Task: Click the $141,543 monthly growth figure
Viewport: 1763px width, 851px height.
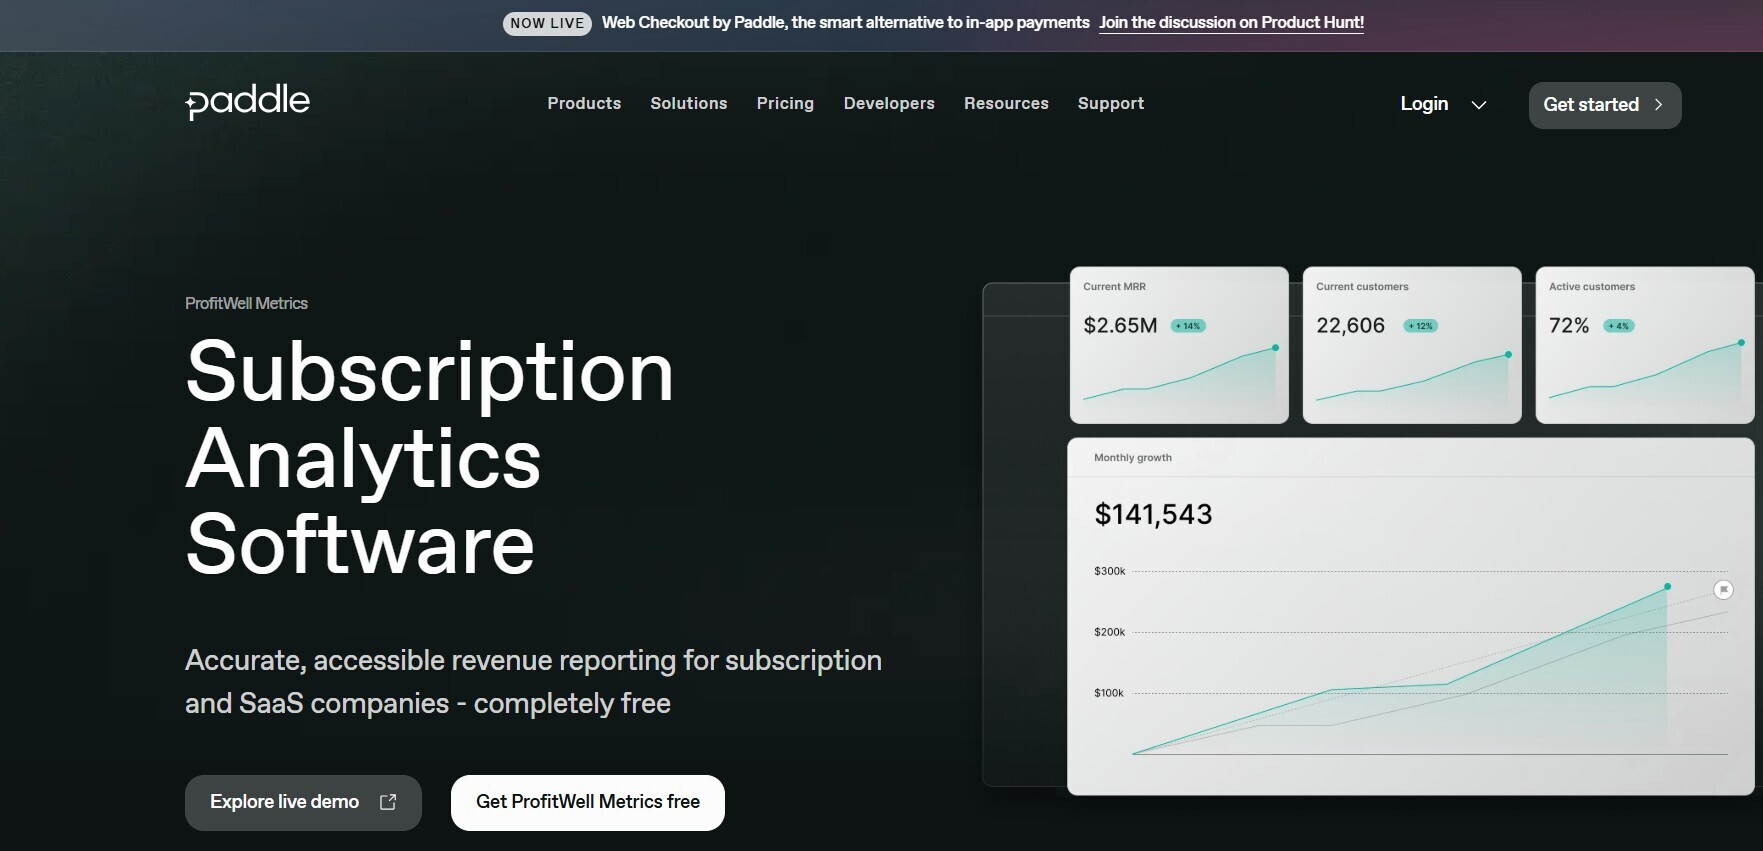Action: point(1153,514)
